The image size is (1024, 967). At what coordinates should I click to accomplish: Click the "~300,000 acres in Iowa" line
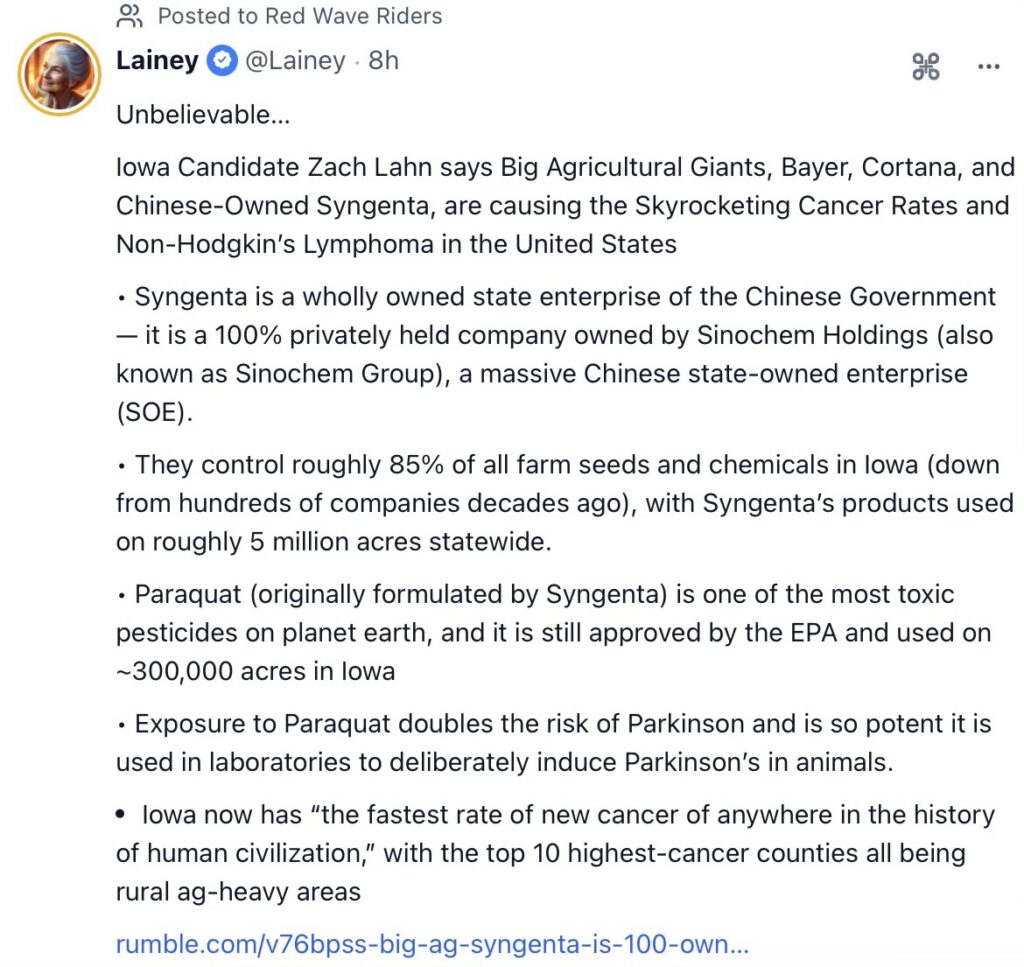(x=256, y=671)
